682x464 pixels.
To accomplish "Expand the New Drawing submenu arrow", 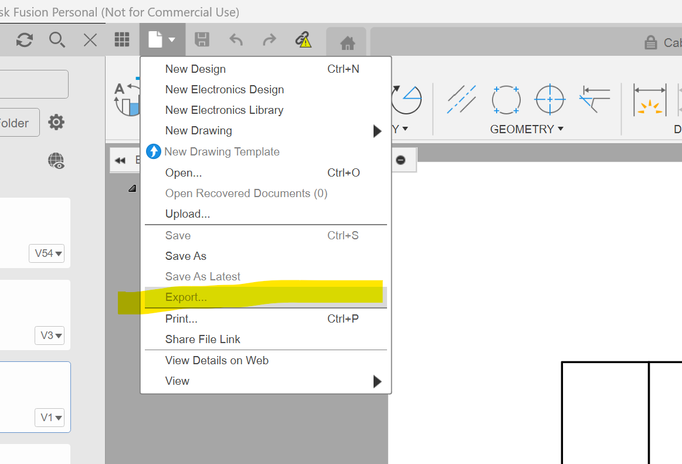I will 377,131.
